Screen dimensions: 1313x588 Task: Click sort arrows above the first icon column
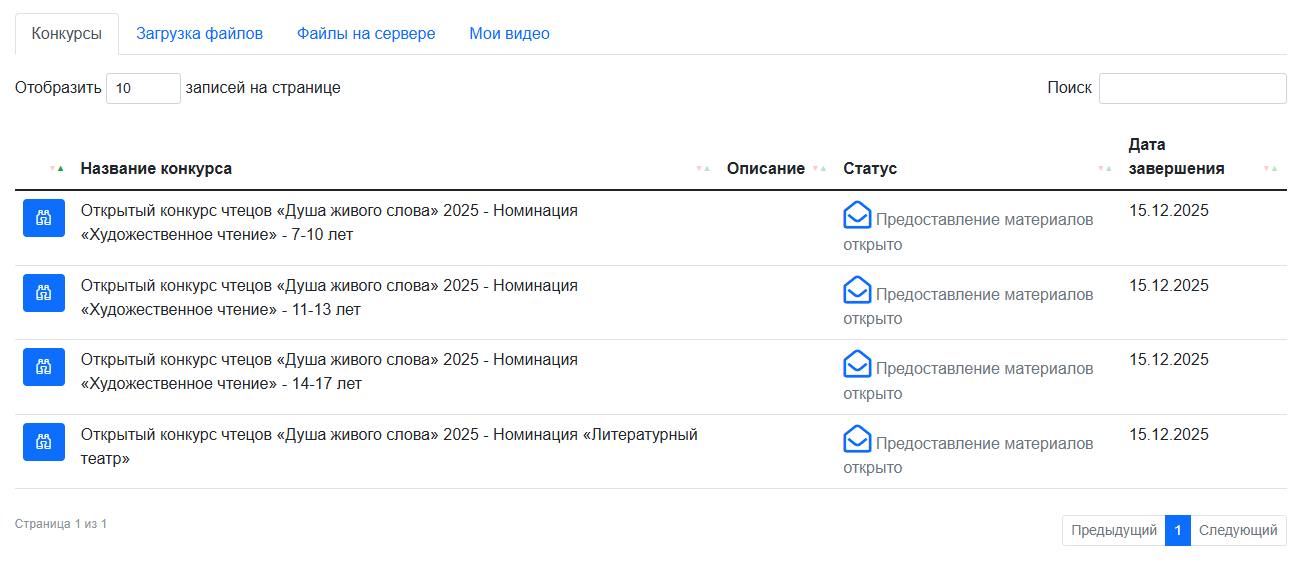click(x=56, y=168)
